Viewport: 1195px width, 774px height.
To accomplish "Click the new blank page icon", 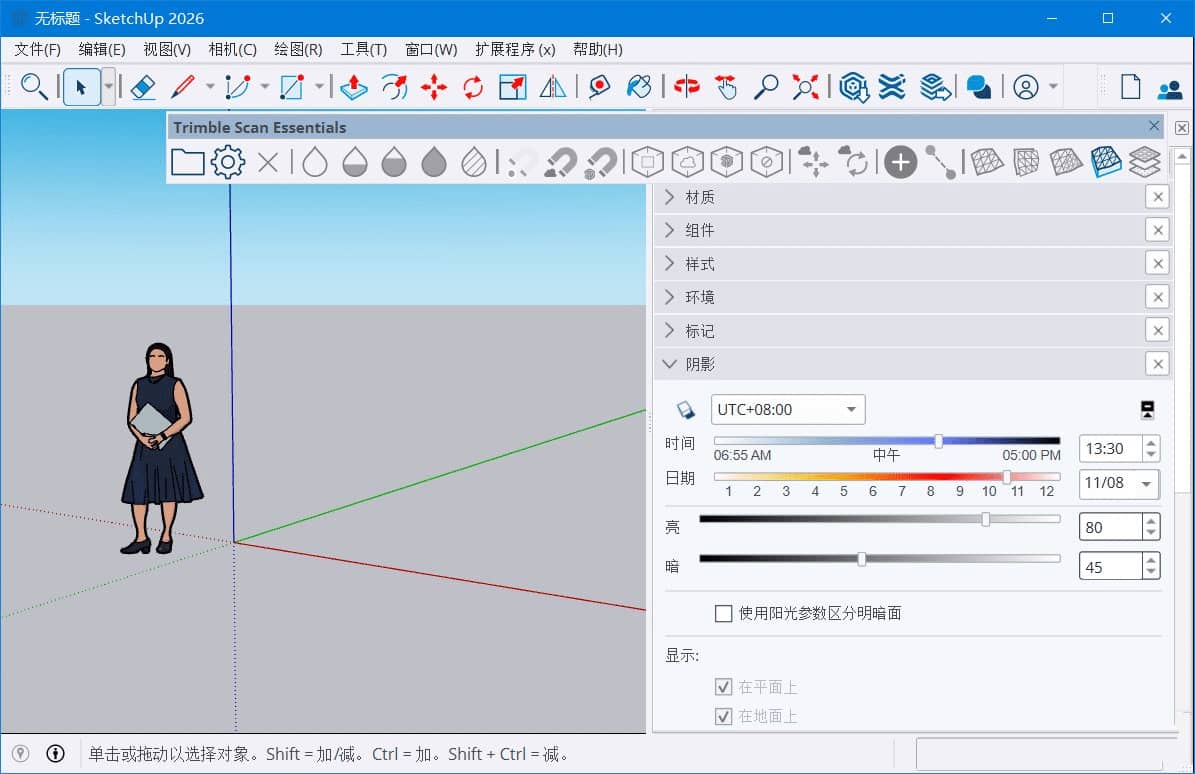I will [1131, 87].
